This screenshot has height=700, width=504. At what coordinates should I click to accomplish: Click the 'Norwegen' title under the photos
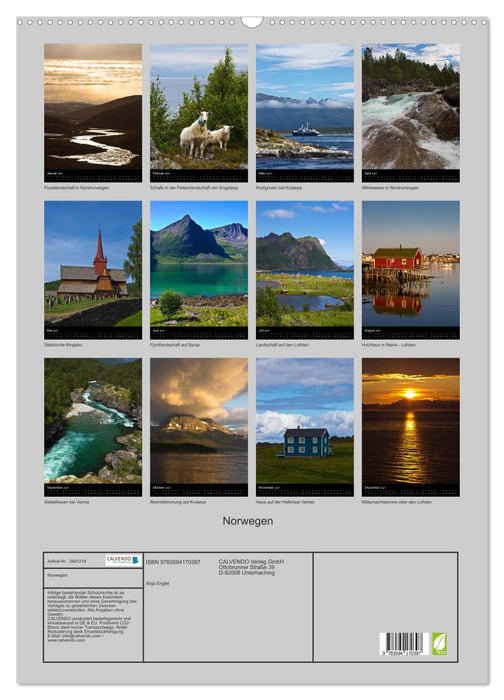pos(248,521)
